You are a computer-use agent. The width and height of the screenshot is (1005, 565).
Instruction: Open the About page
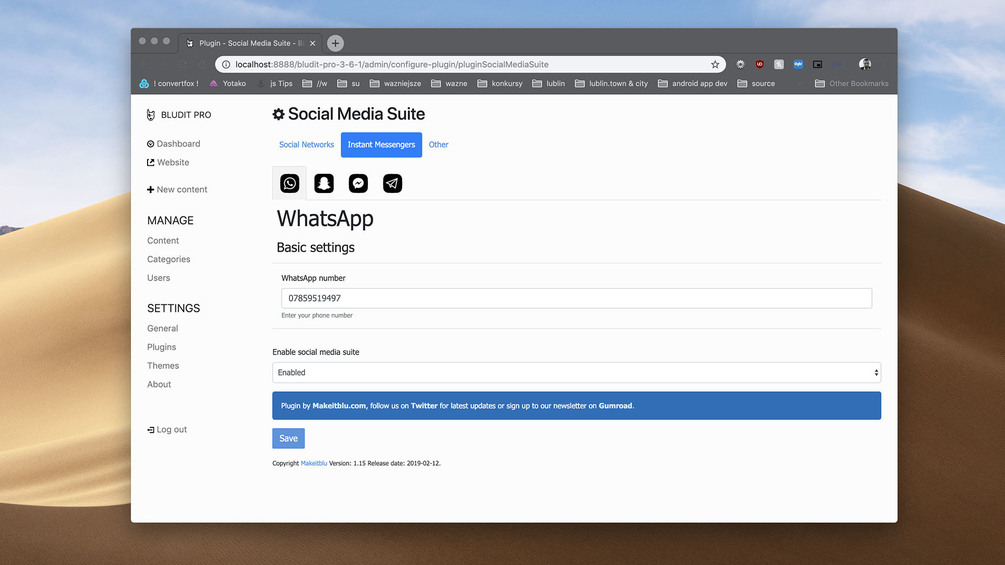pyautogui.click(x=159, y=384)
